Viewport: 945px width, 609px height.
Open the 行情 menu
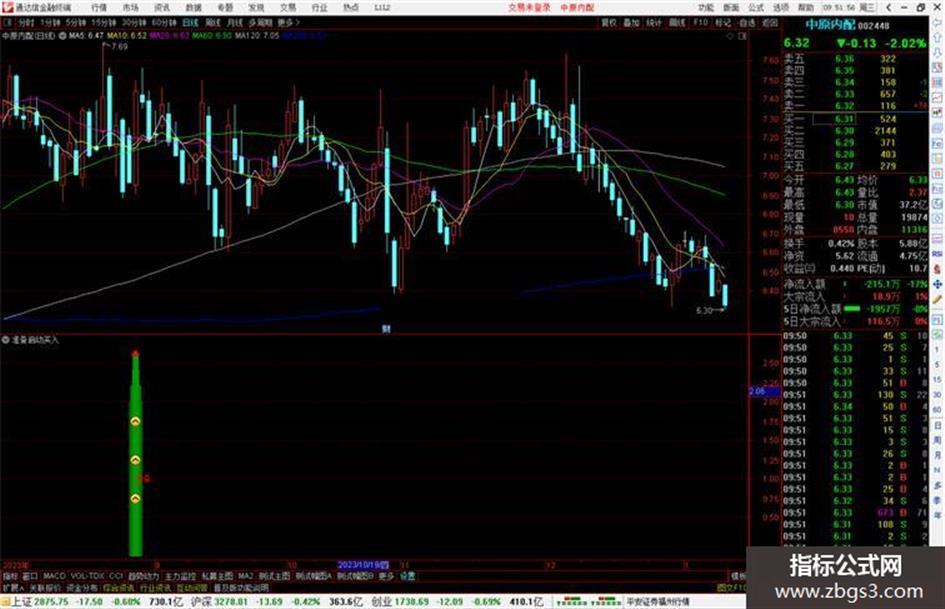[x=99, y=7]
